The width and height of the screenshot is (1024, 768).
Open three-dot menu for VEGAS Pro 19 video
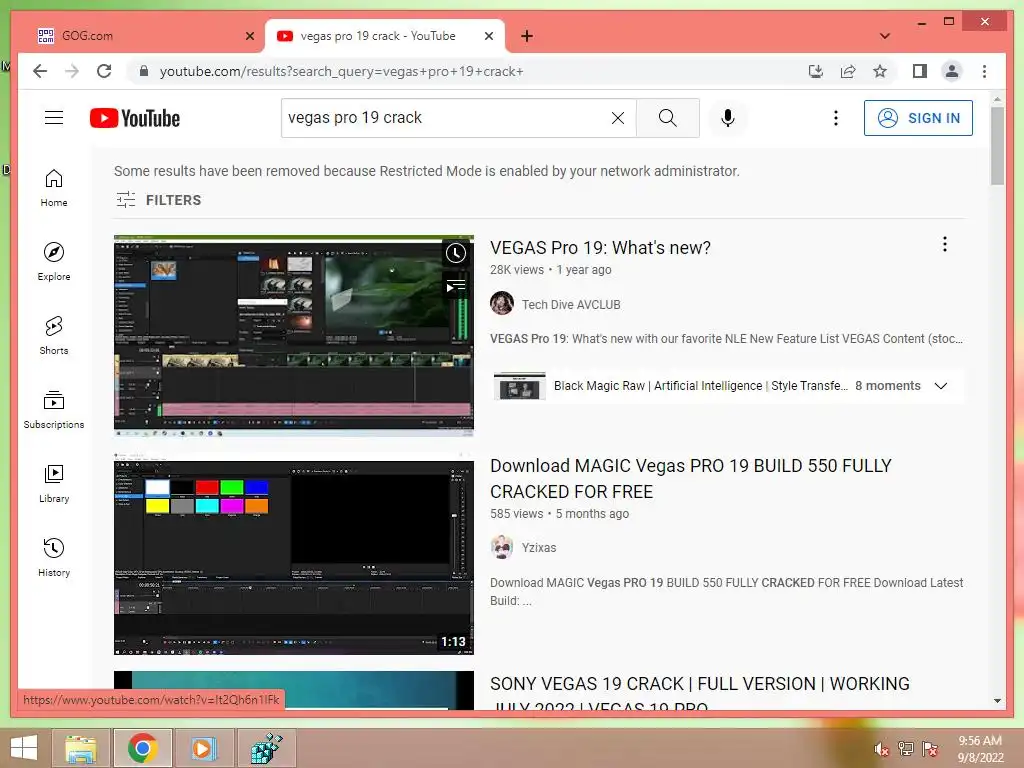pos(944,244)
